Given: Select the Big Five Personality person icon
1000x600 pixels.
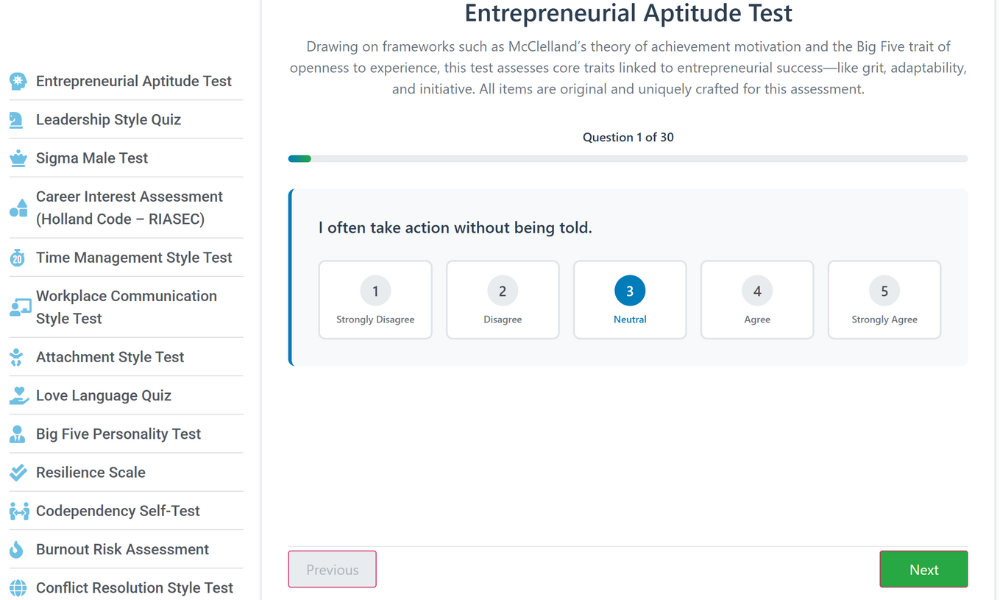Looking at the screenshot, I should [17, 433].
